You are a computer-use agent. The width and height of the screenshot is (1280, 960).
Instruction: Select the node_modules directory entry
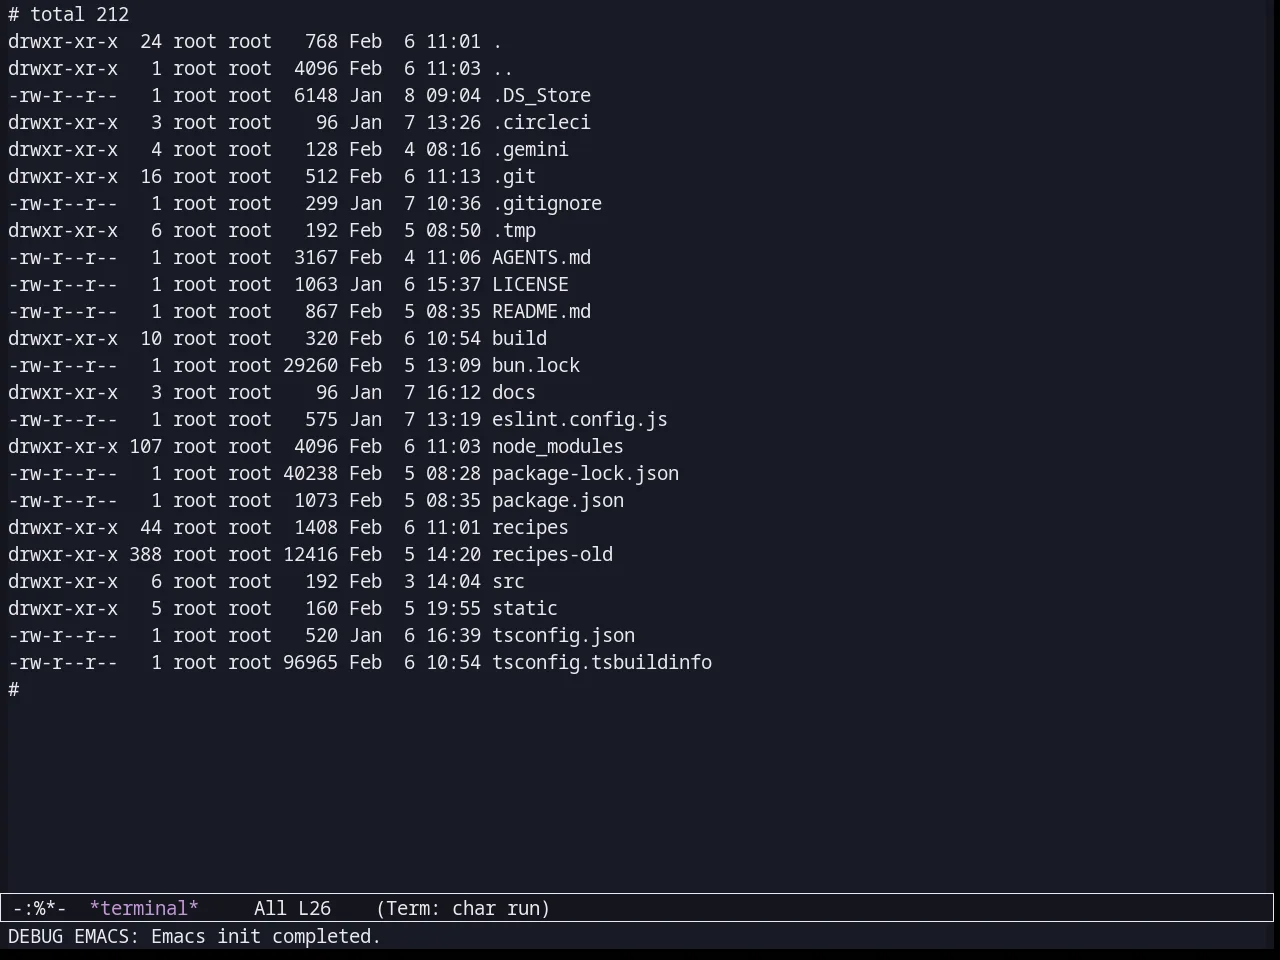557,446
